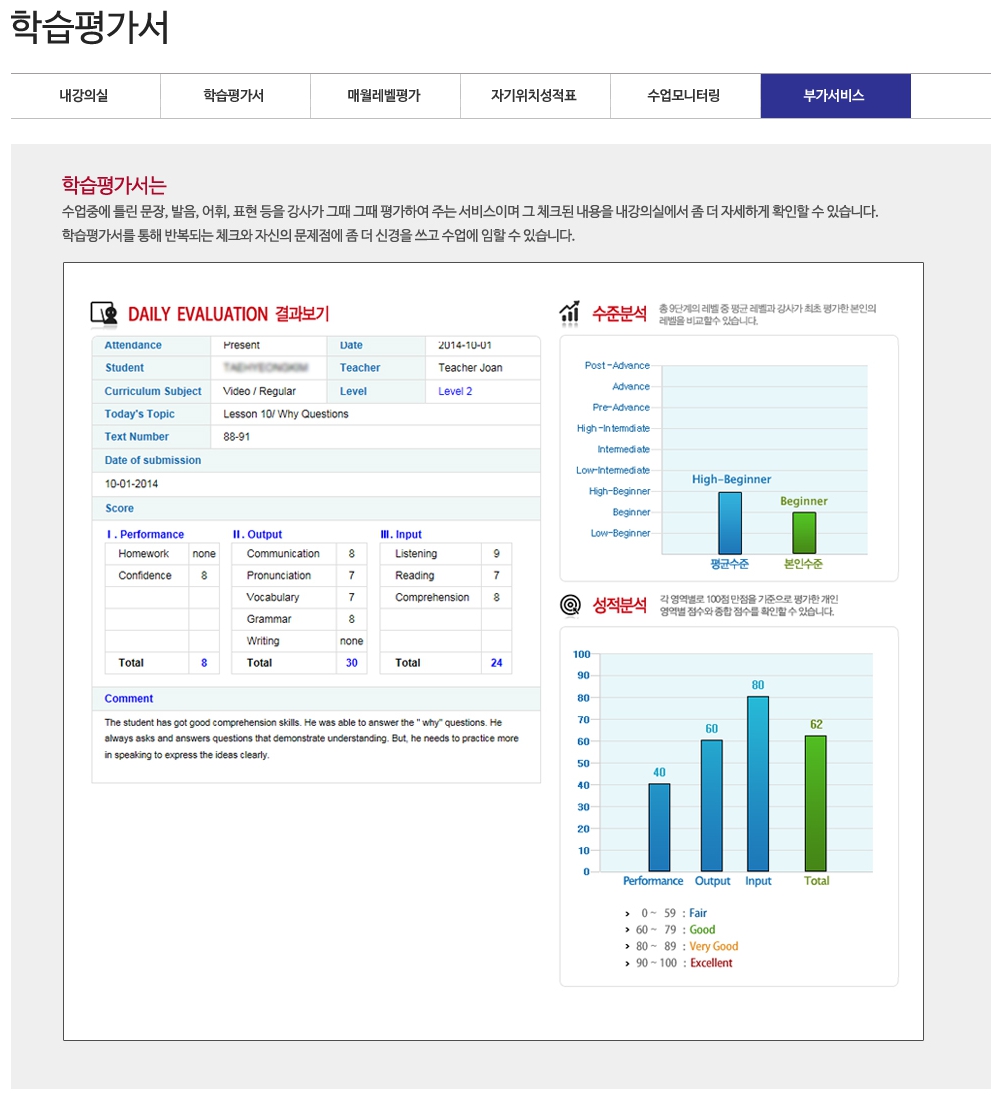Click the Output bar showing 60

712,805
